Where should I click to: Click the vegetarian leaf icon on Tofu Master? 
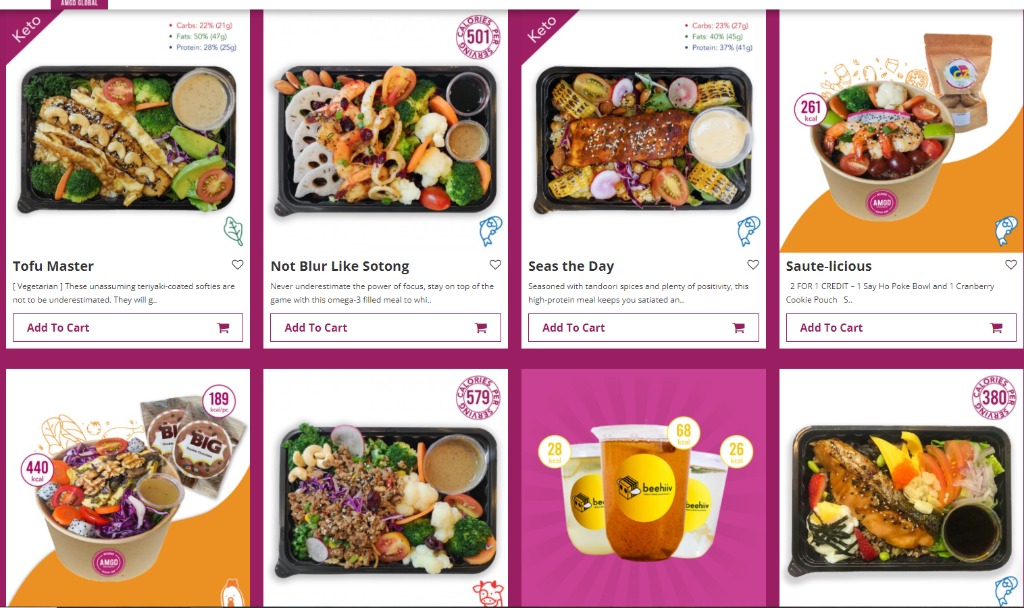233,231
